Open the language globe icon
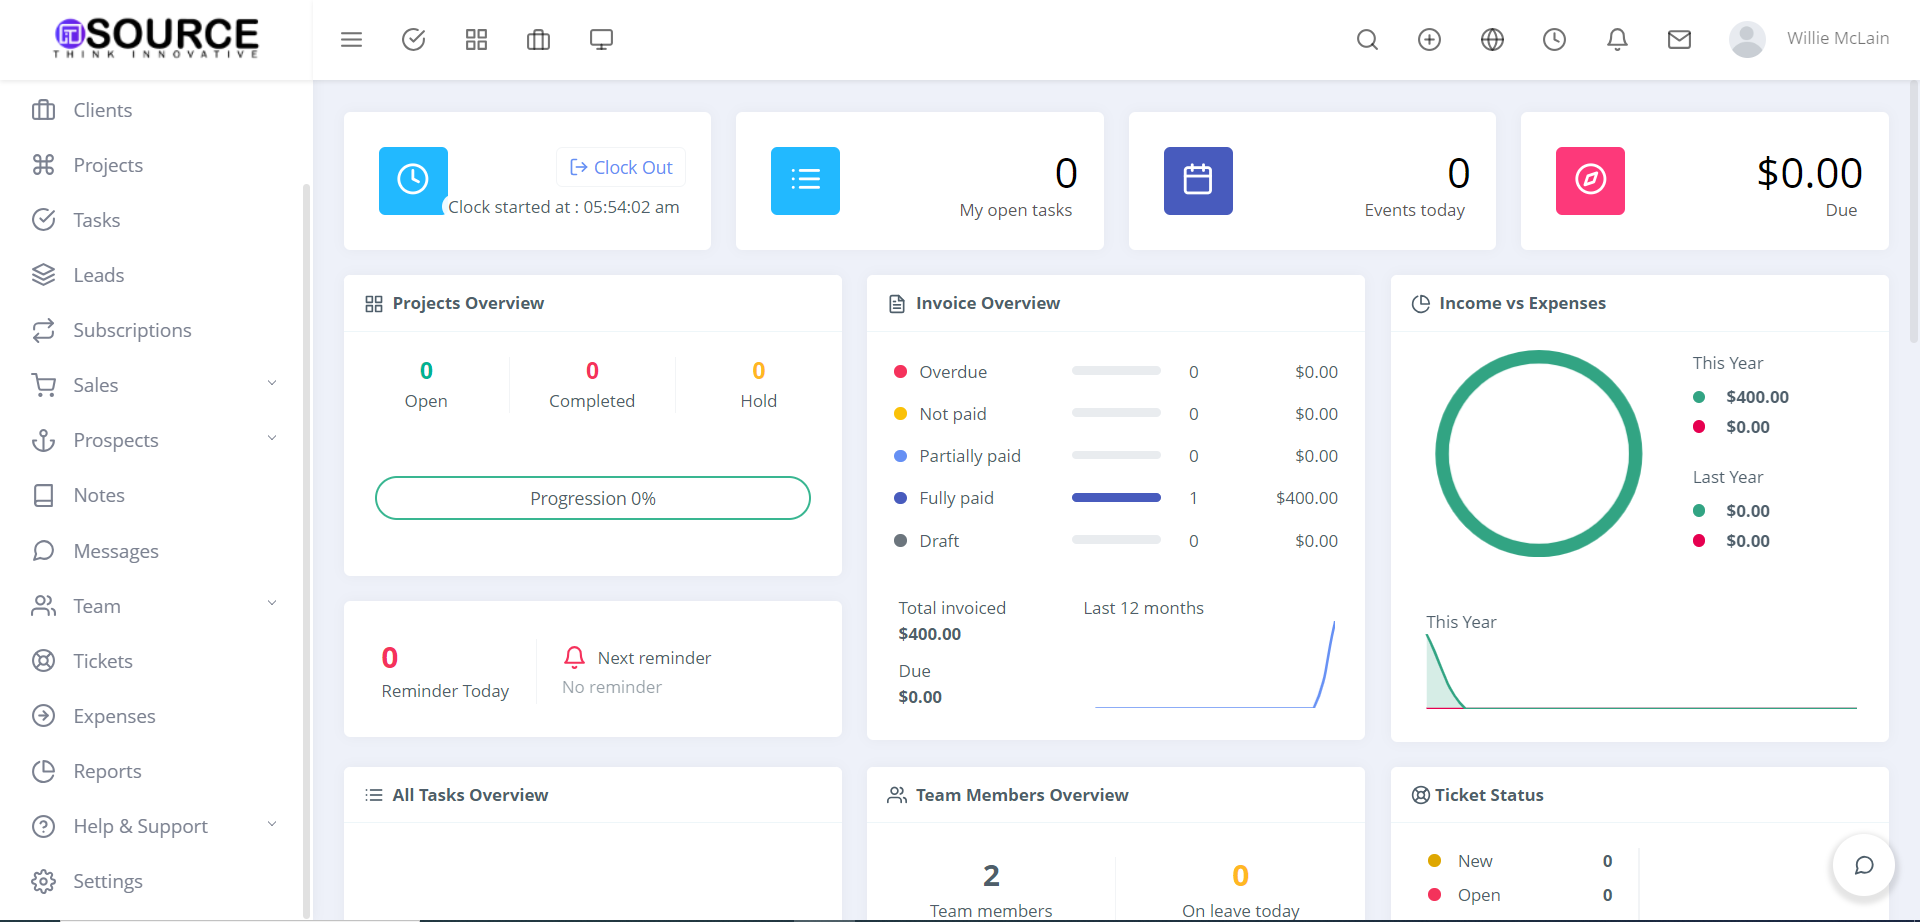Screen dimensions: 1920x922 (1492, 40)
